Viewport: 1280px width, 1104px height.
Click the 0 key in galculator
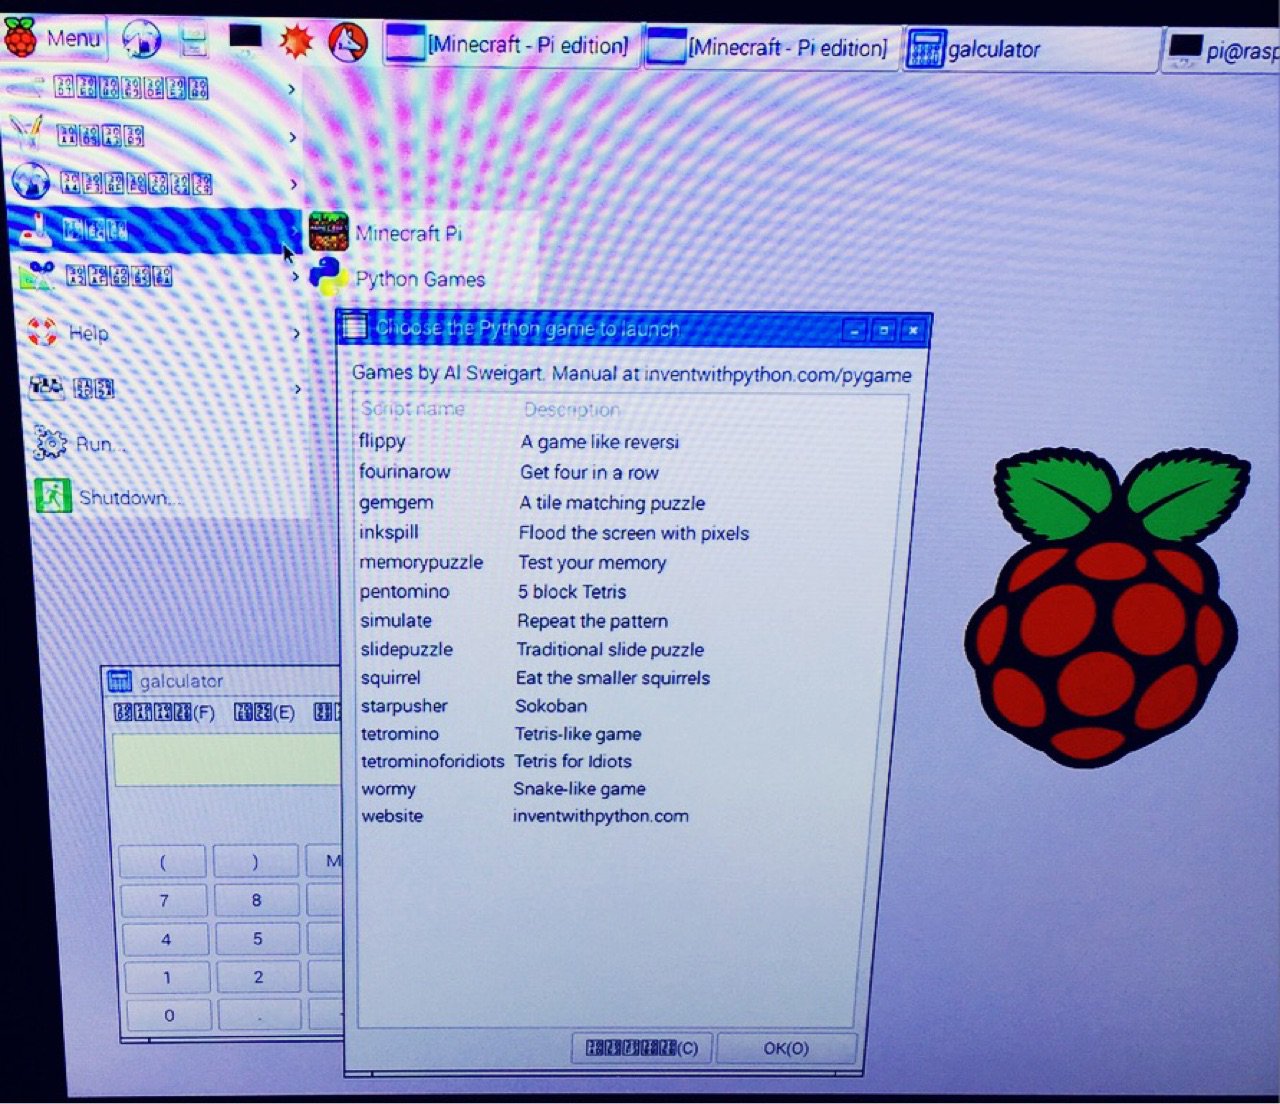point(169,1015)
